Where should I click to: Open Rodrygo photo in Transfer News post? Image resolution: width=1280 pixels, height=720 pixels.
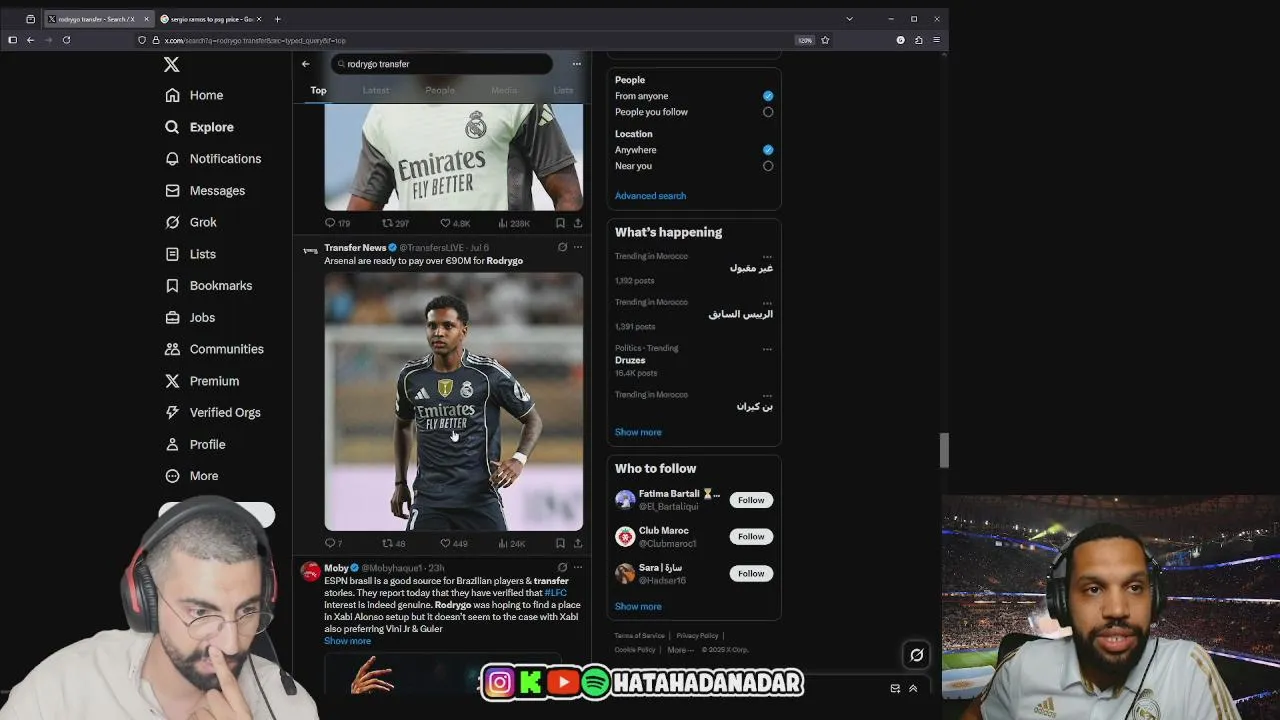click(x=454, y=401)
